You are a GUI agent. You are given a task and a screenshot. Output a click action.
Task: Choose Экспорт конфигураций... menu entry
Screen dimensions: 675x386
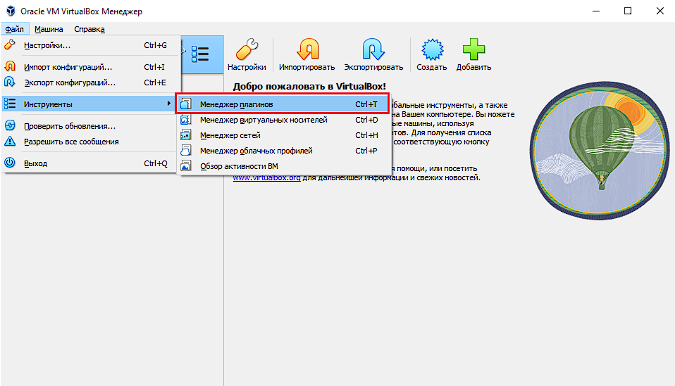coord(90,83)
